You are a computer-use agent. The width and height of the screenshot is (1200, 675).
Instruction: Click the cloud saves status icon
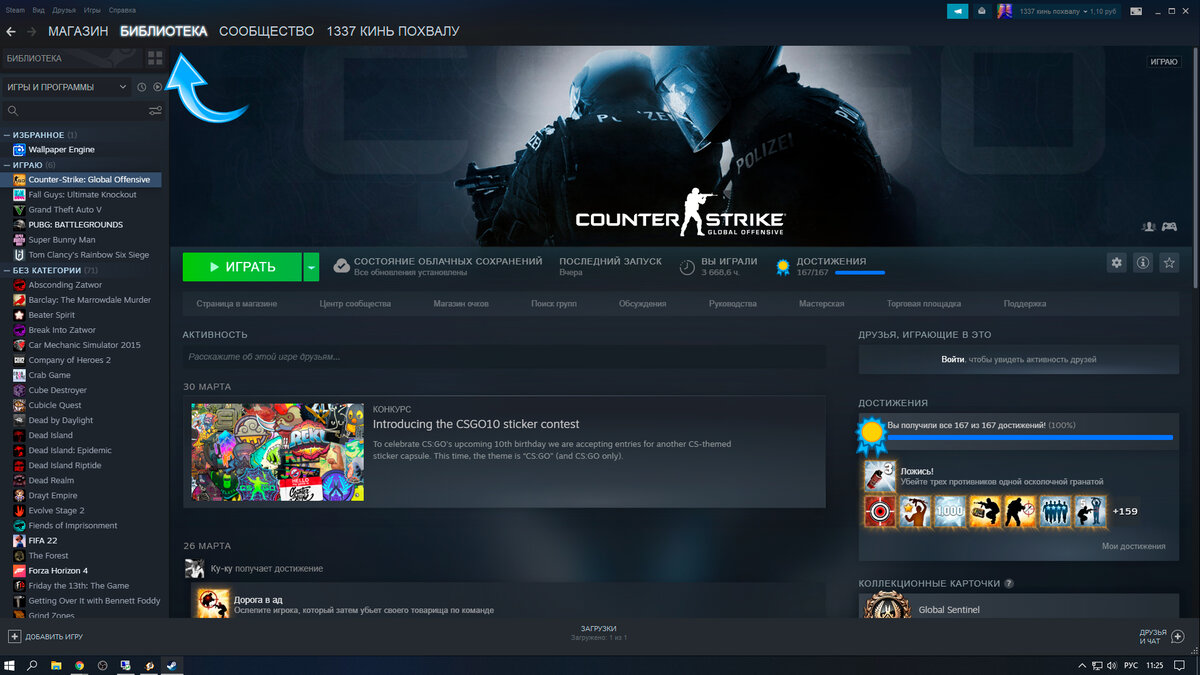(x=341, y=266)
